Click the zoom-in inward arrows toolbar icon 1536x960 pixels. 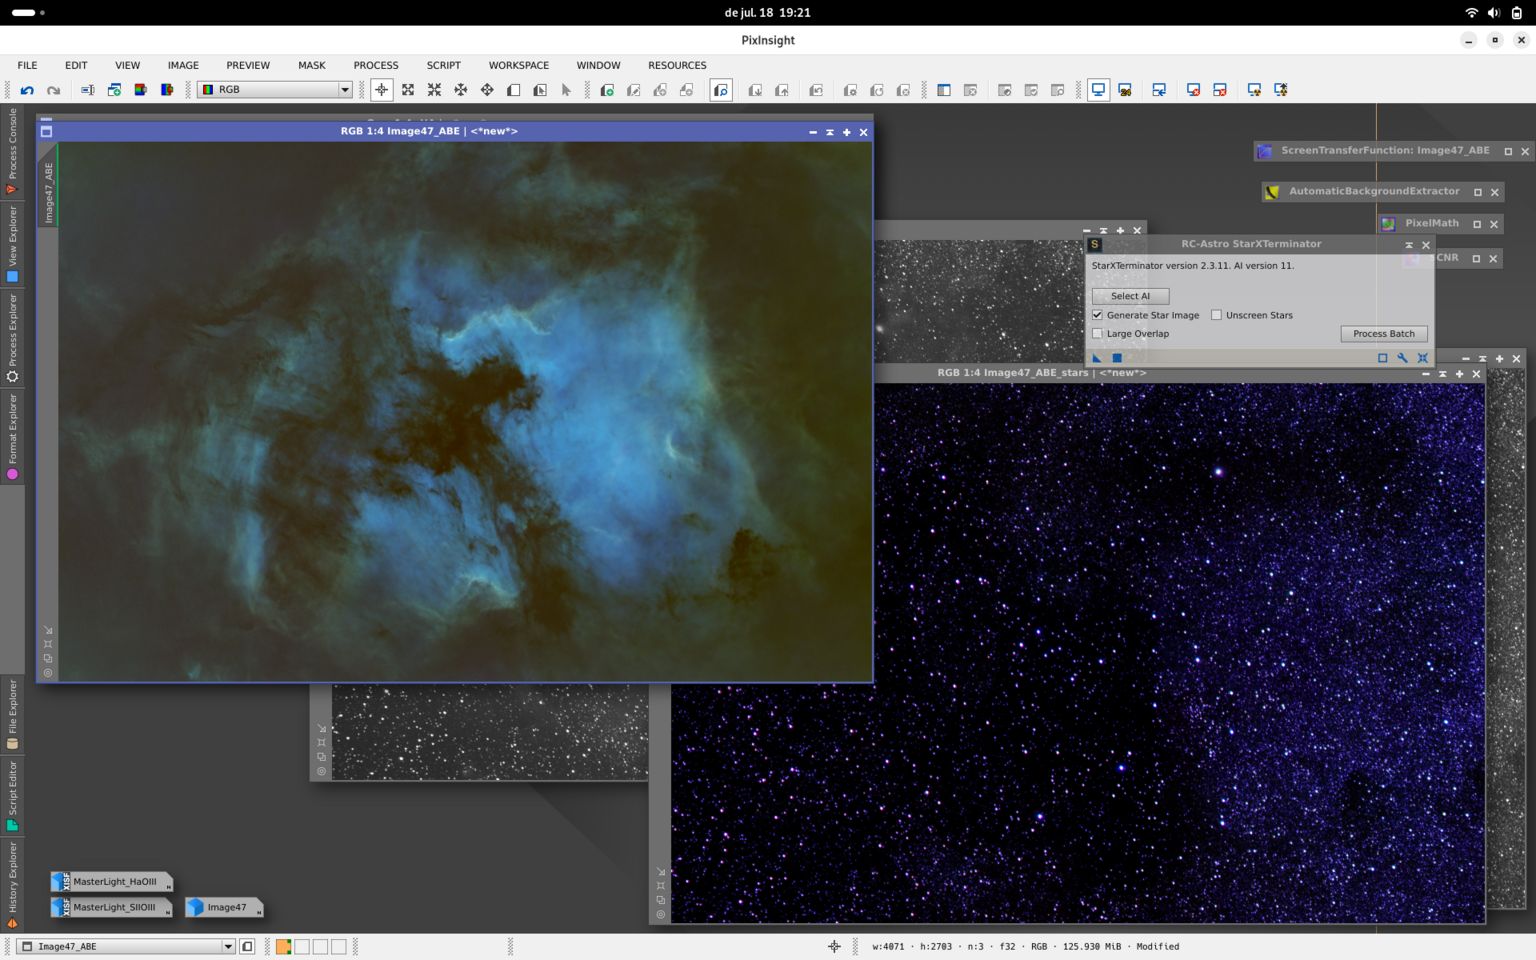(434, 90)
